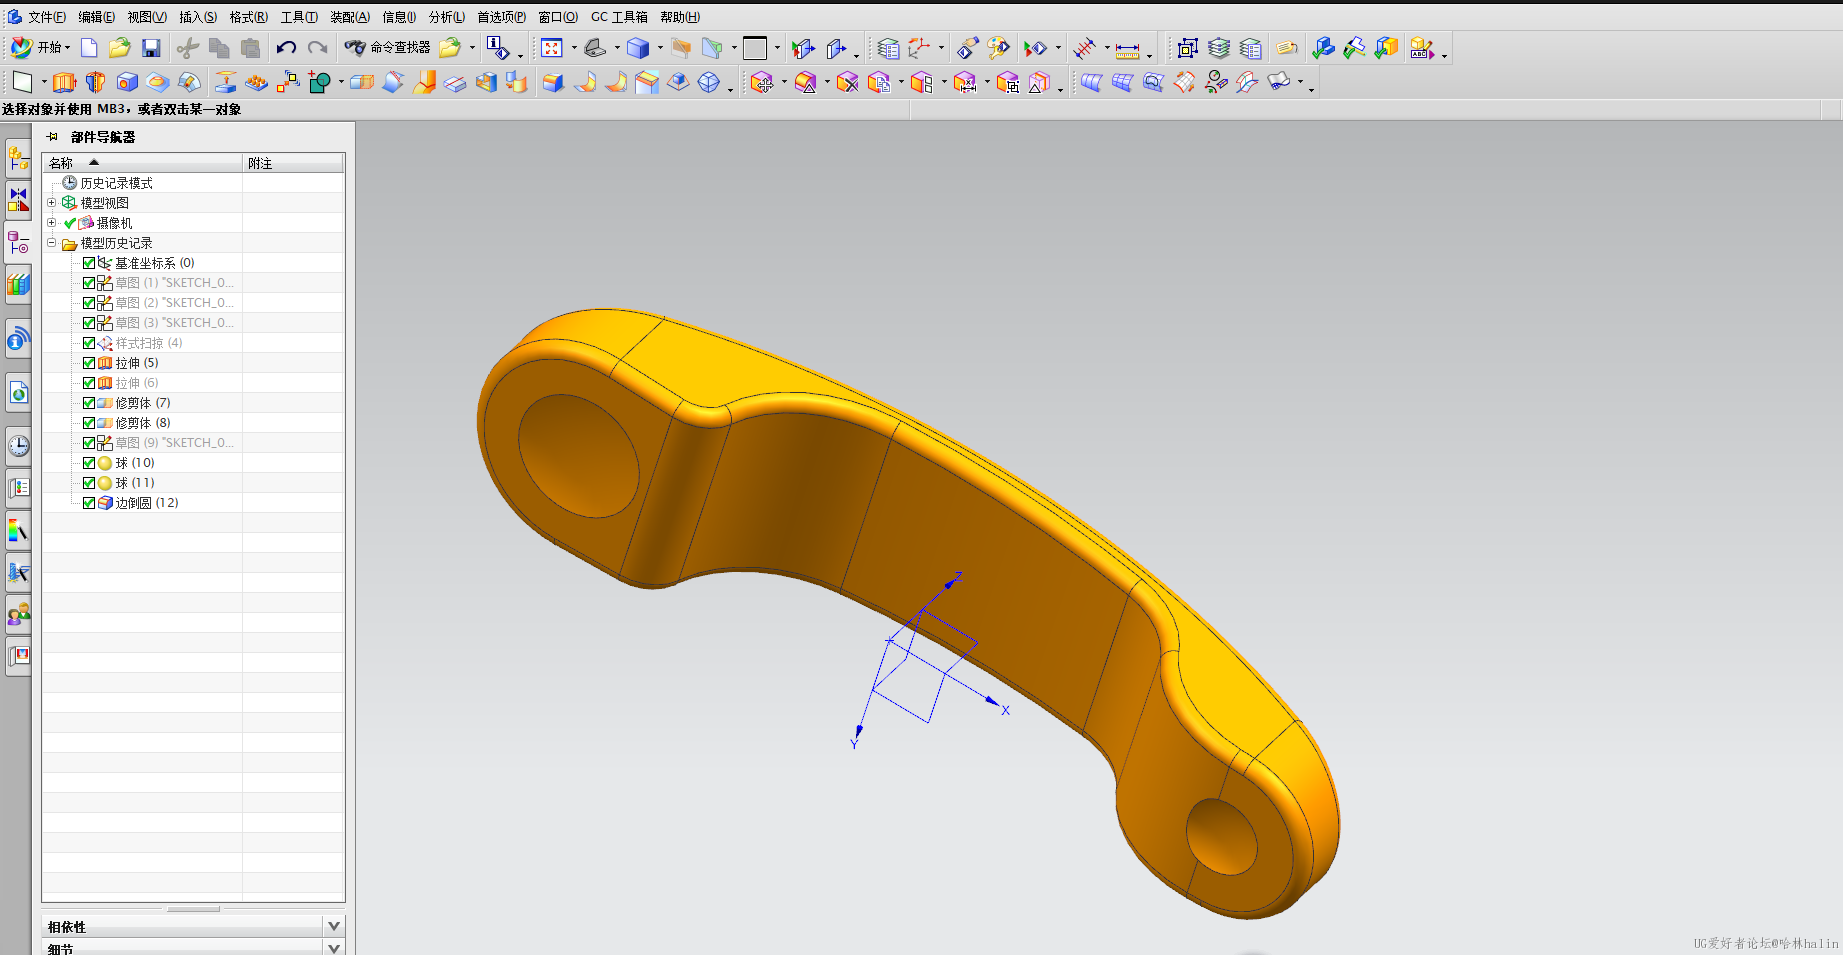Open the 帮助 menu
The width and height of the screenshot is (1843, 955).
679,17
